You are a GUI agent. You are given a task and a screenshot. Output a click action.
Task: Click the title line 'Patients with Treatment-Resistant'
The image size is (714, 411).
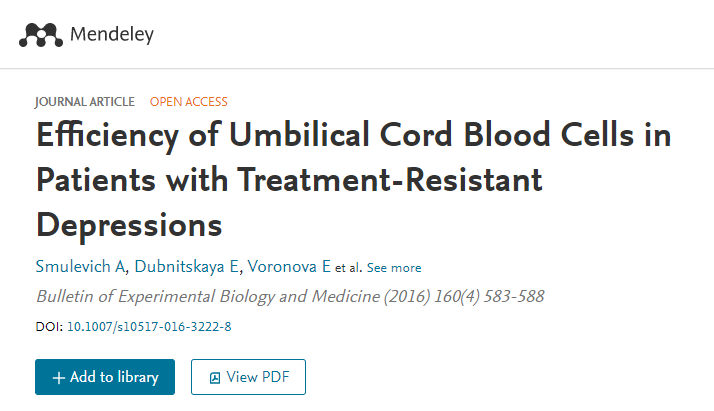[x=289, y=180]
